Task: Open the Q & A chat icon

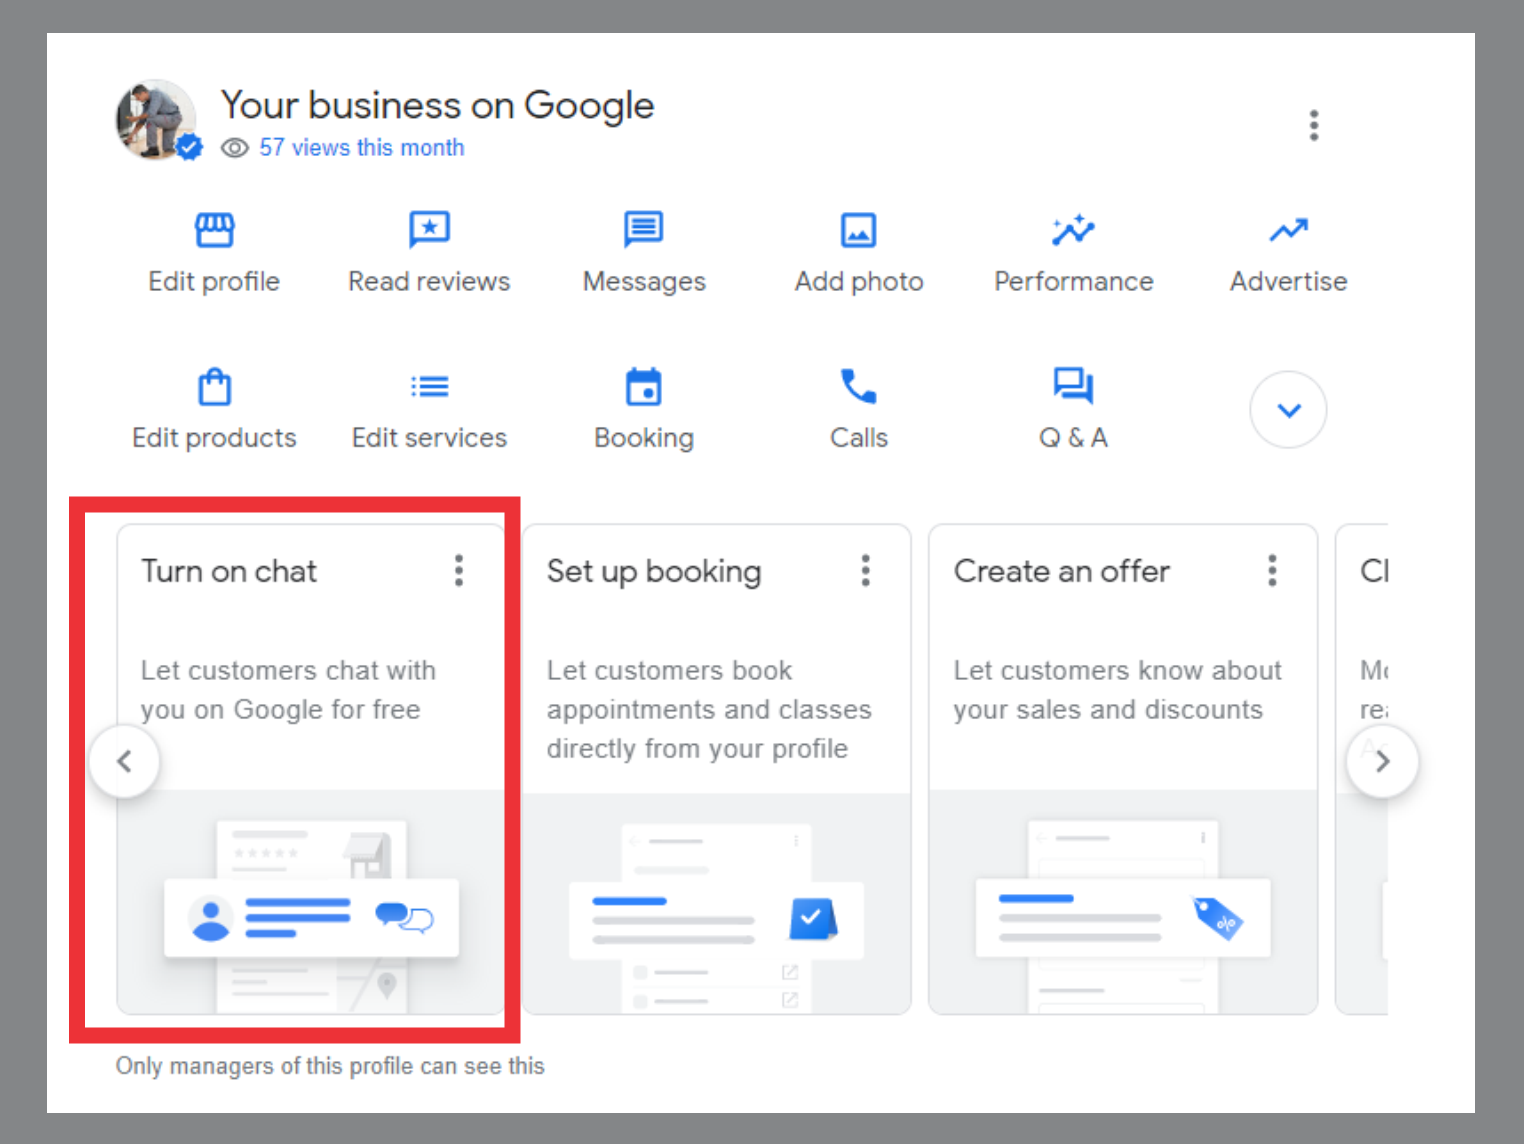Action: point(1073,385)
